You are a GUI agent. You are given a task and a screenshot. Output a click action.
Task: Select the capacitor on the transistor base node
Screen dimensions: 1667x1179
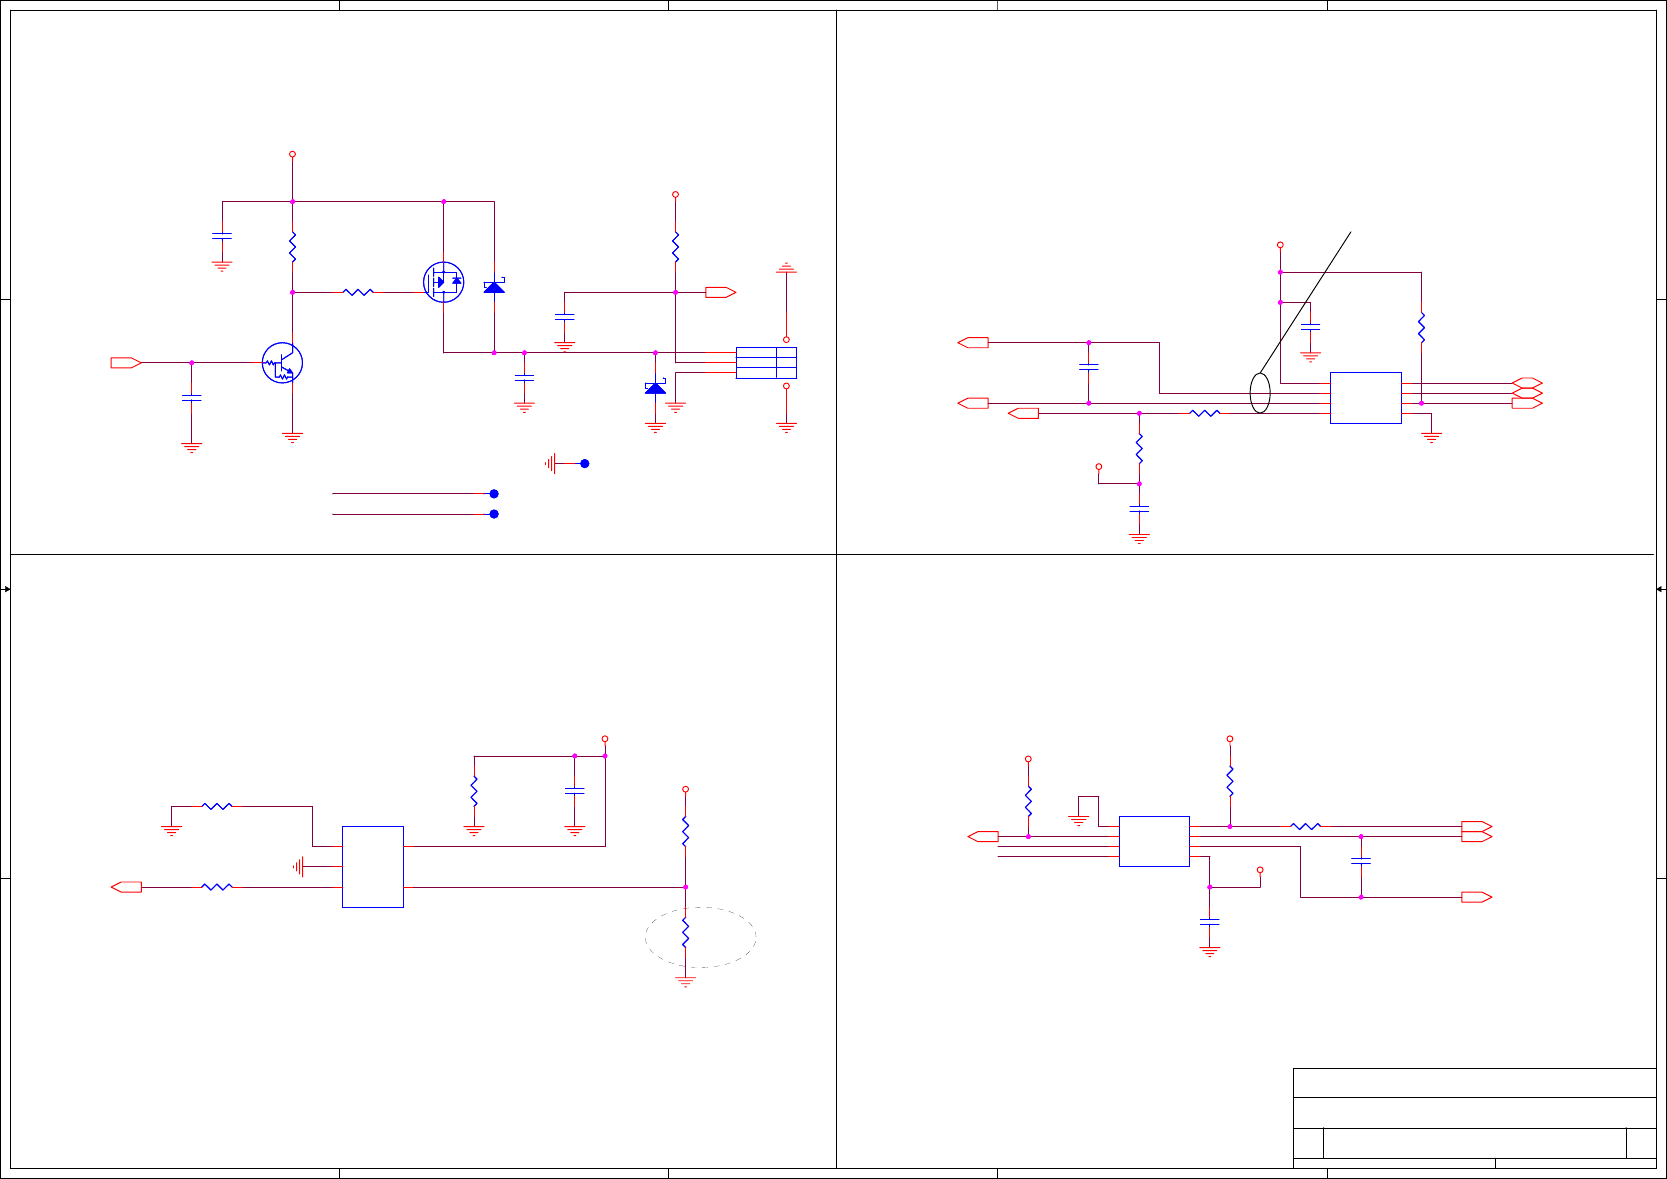[x=191, y=399]
